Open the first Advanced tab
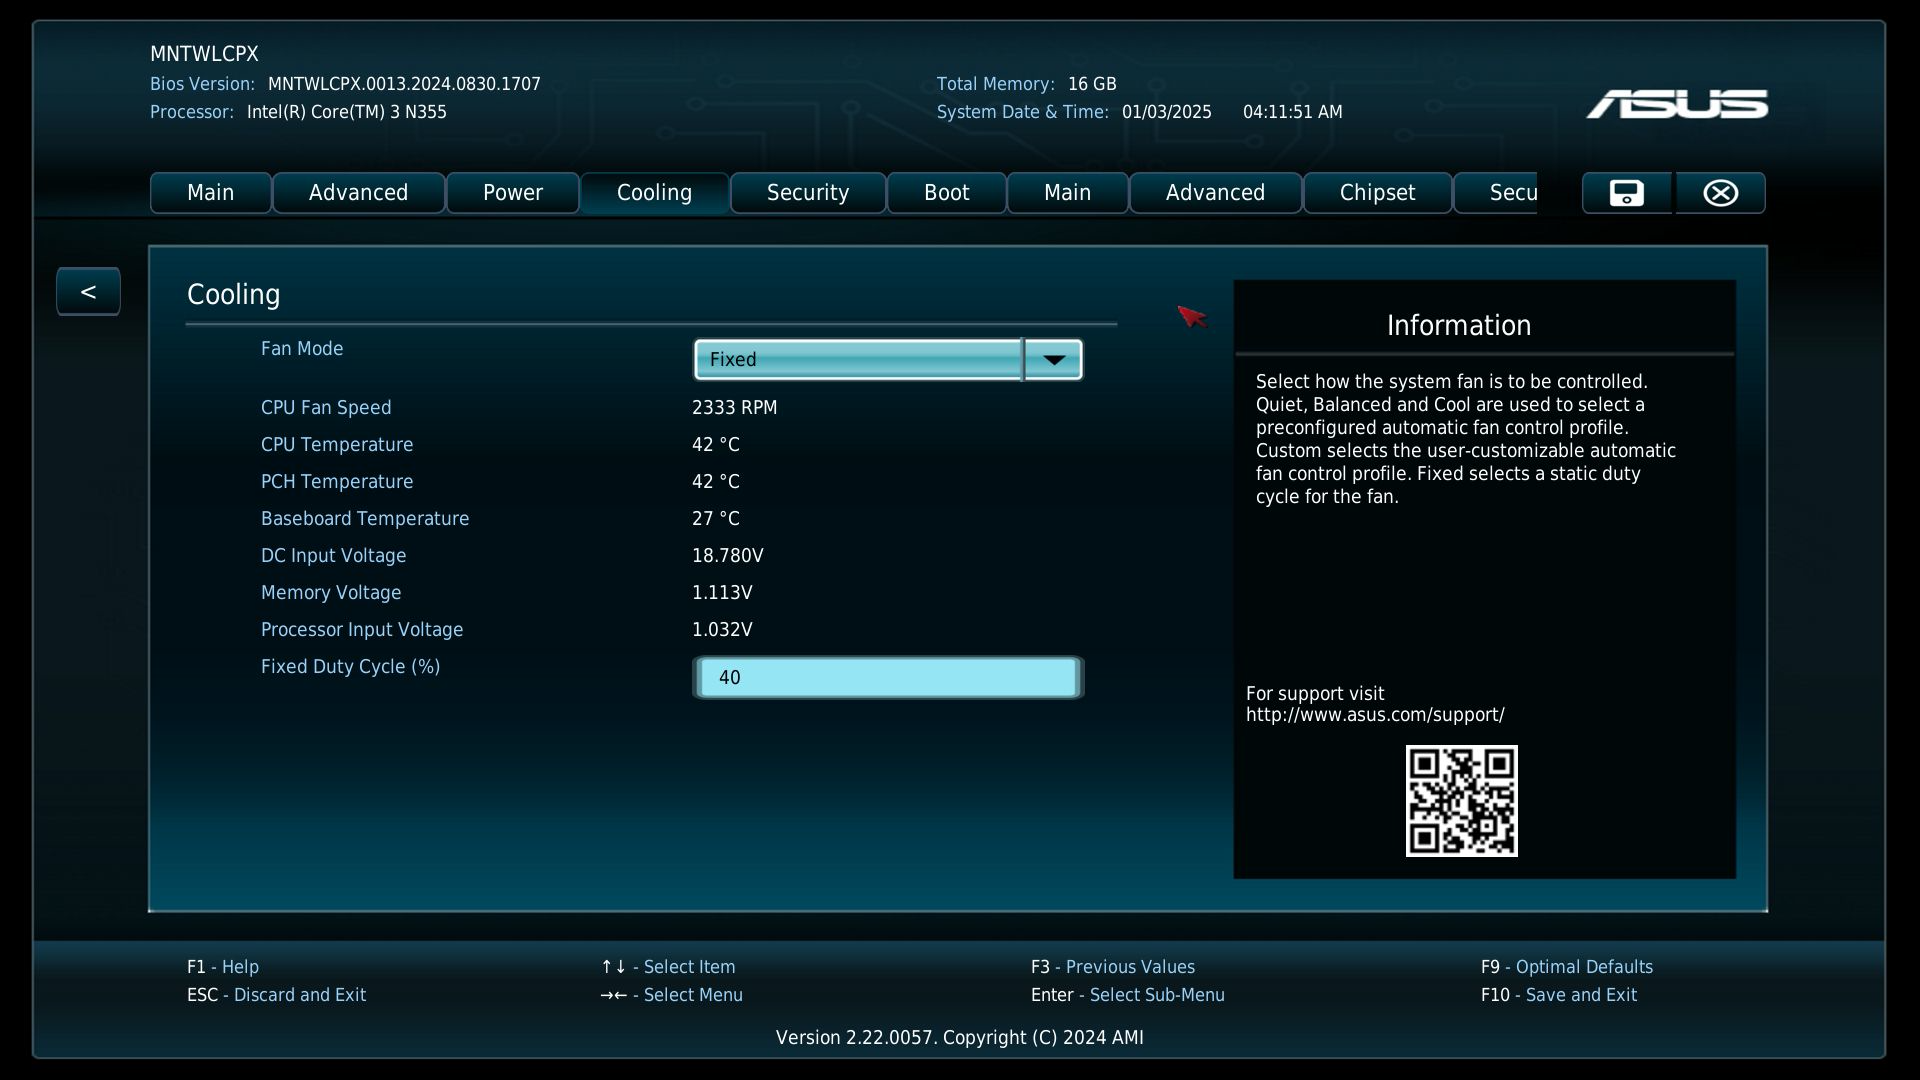Screen dimensions: 1920x1080 358,193
